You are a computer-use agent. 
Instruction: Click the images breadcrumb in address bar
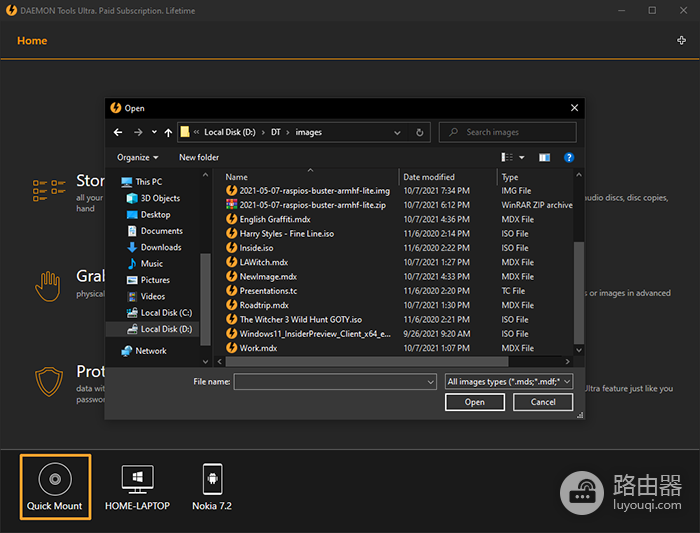click(x=308, y=133)
